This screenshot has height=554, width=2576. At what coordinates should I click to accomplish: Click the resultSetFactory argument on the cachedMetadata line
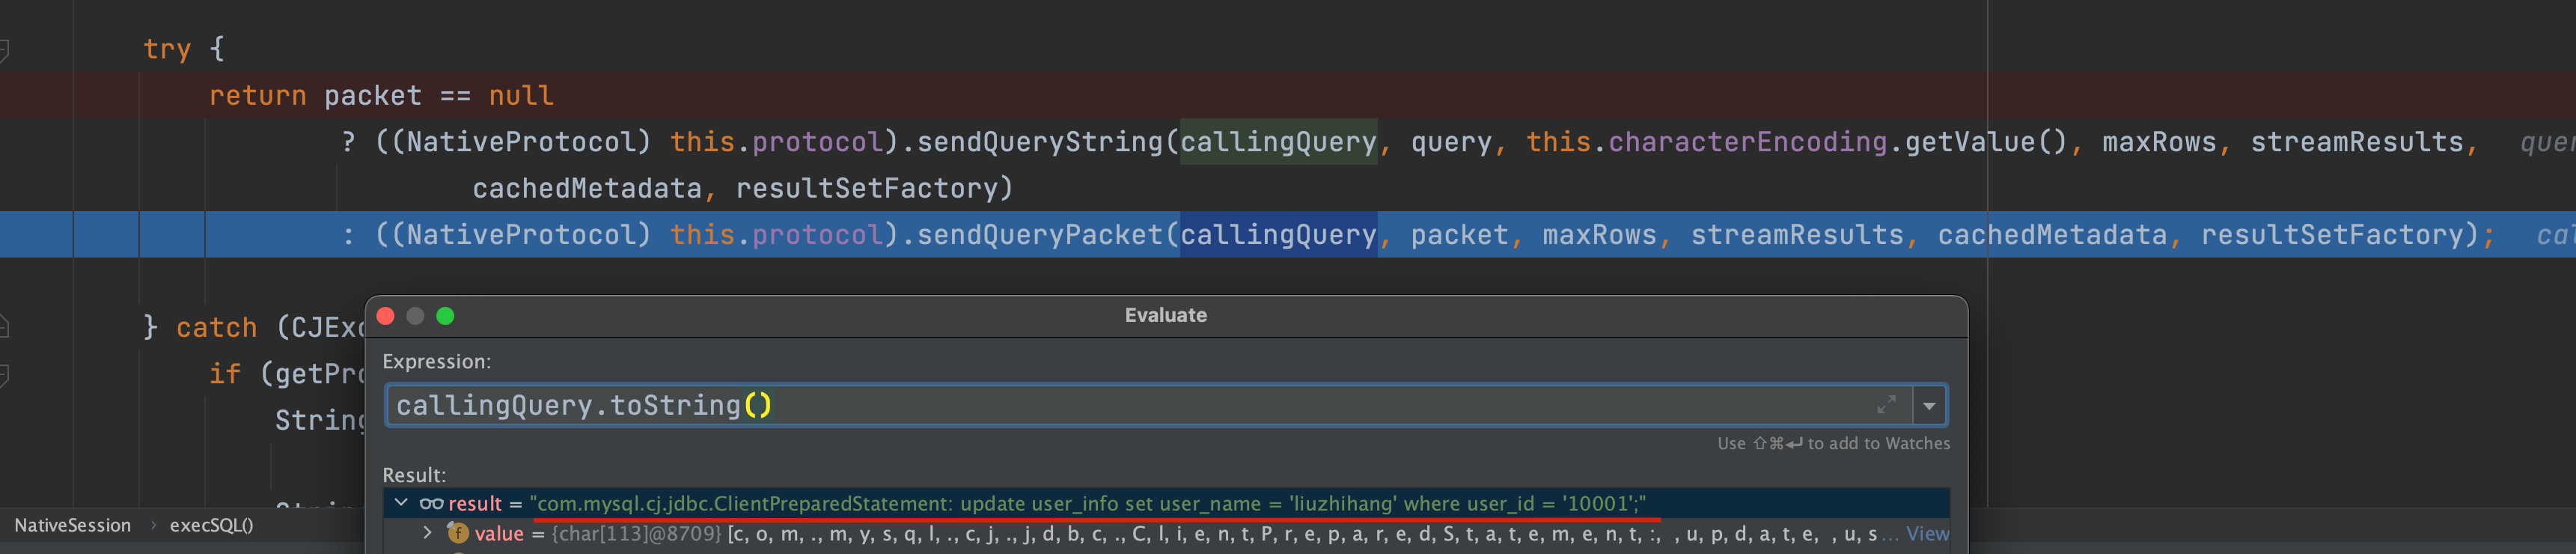pos(867,188)
